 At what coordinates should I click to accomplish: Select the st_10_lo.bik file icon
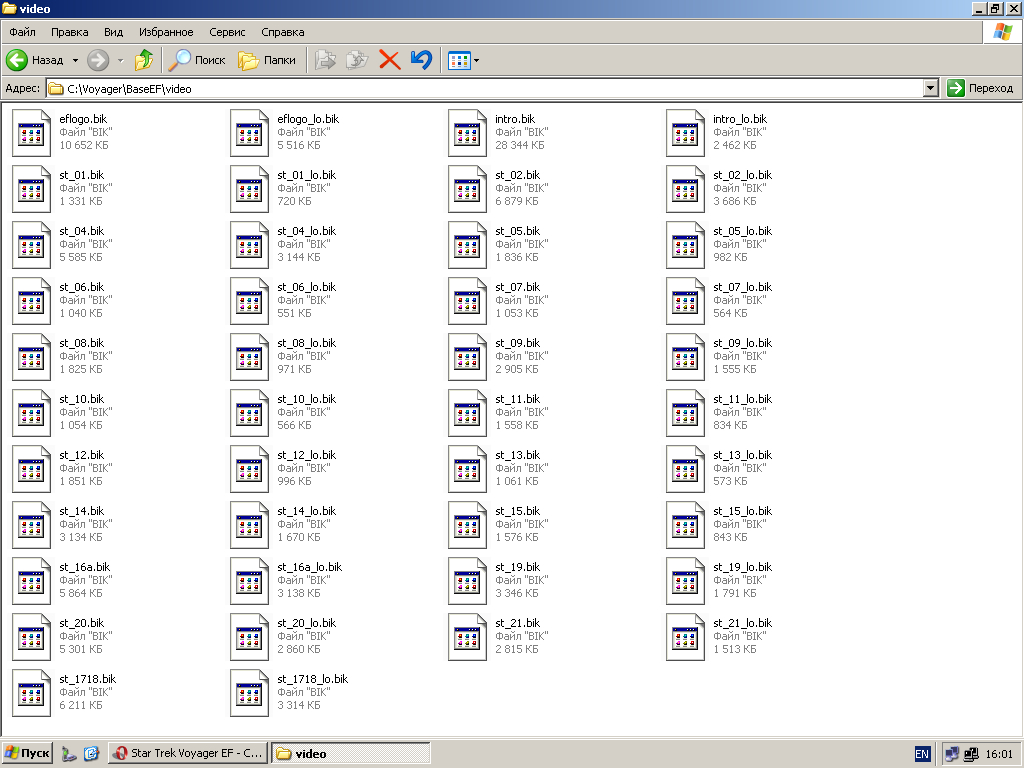[249, 414]
